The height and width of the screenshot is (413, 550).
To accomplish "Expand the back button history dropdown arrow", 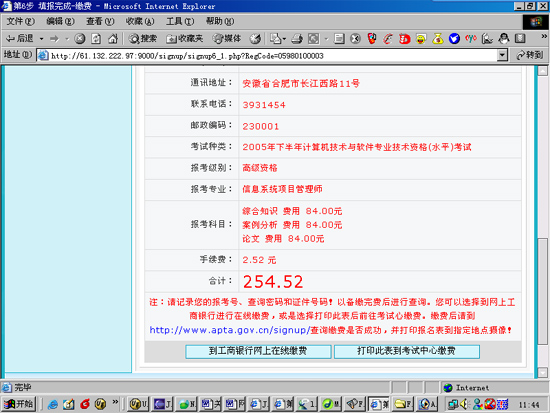I will (x=41, y=39).
